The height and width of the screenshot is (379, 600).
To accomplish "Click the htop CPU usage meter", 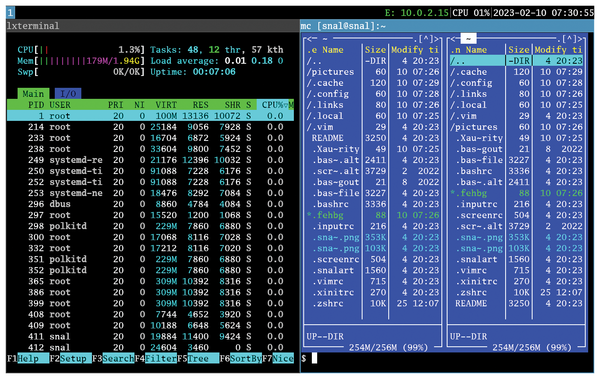I will pyautogui.click(x=81, y=50).
